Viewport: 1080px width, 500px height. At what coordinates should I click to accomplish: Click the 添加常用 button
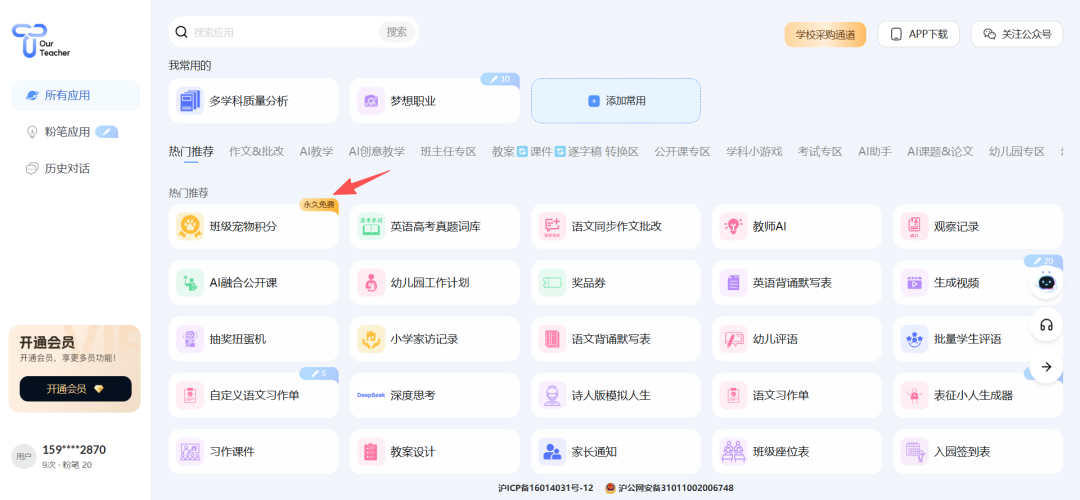[616, 101]
